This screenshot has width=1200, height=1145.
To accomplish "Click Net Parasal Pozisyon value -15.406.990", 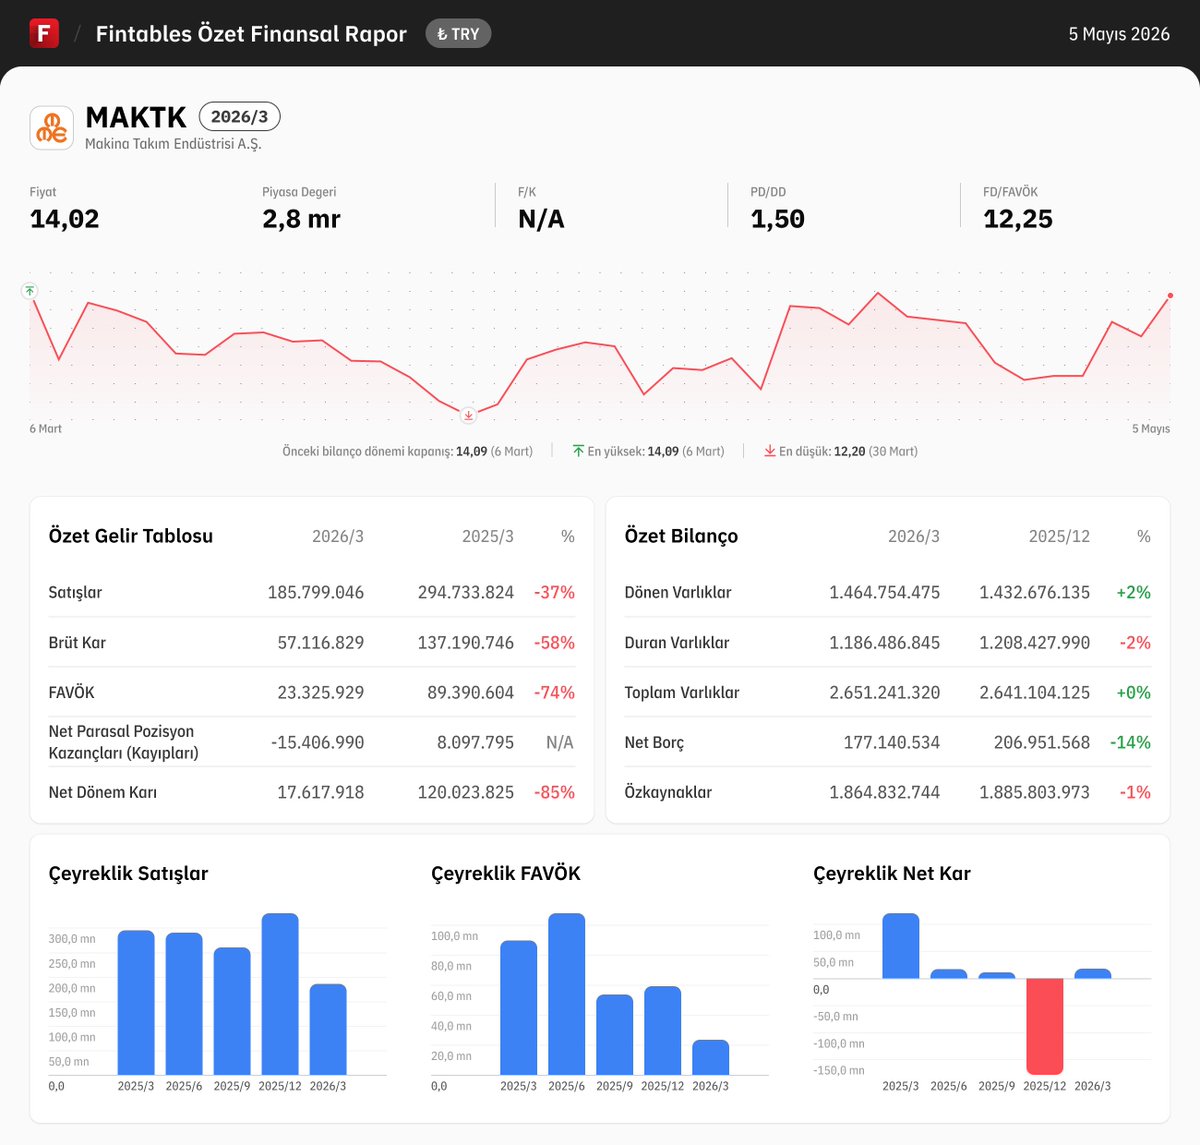I will pos(318,742).
